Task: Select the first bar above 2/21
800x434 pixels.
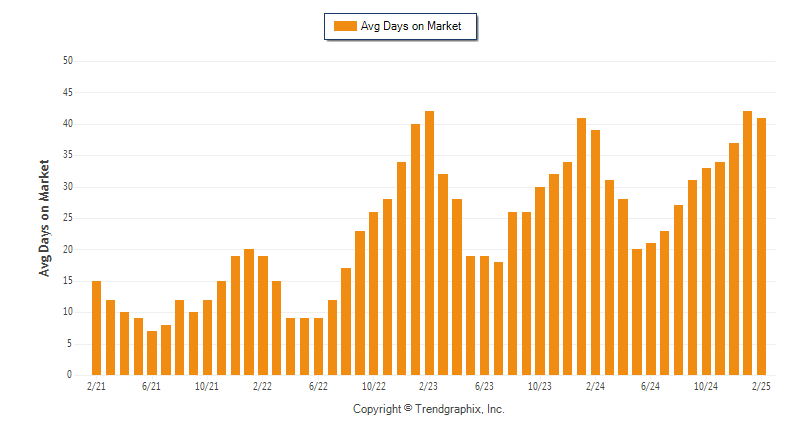Action: pyautogui.click(x=96, y=328)
